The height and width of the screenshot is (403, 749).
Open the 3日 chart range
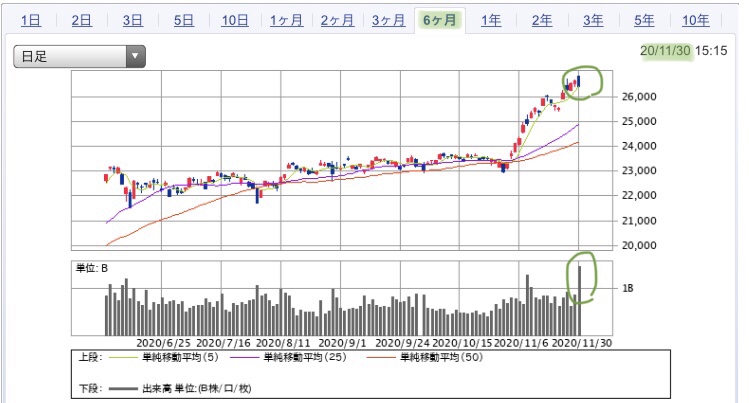click(x=133, y=21)
